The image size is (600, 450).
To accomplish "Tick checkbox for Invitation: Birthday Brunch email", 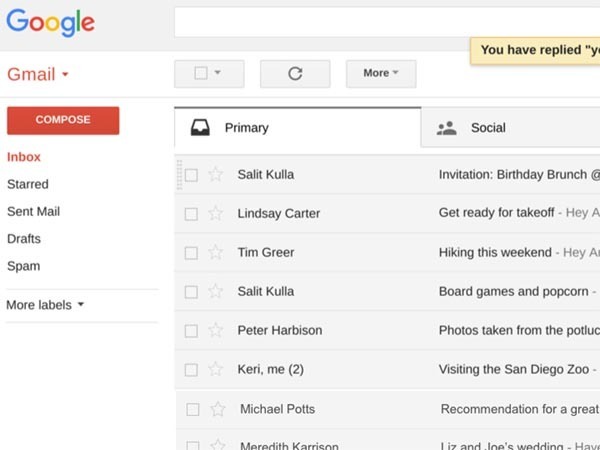I will [191, 175].
